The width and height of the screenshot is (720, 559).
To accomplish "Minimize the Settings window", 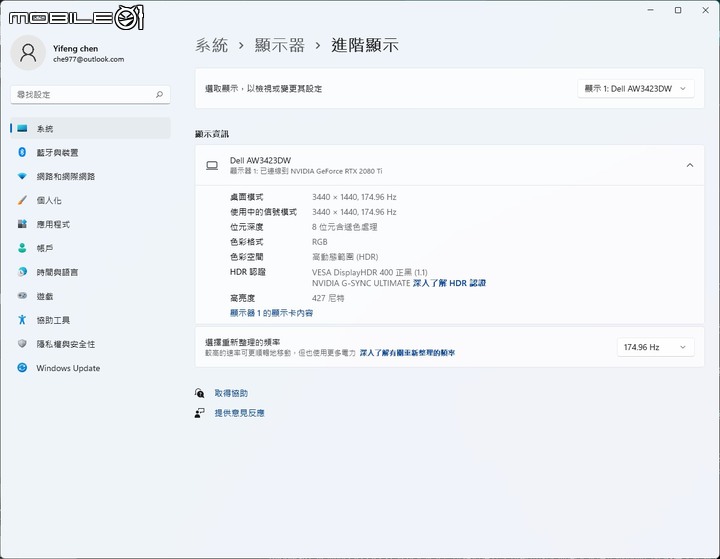I will pos(651,10).
